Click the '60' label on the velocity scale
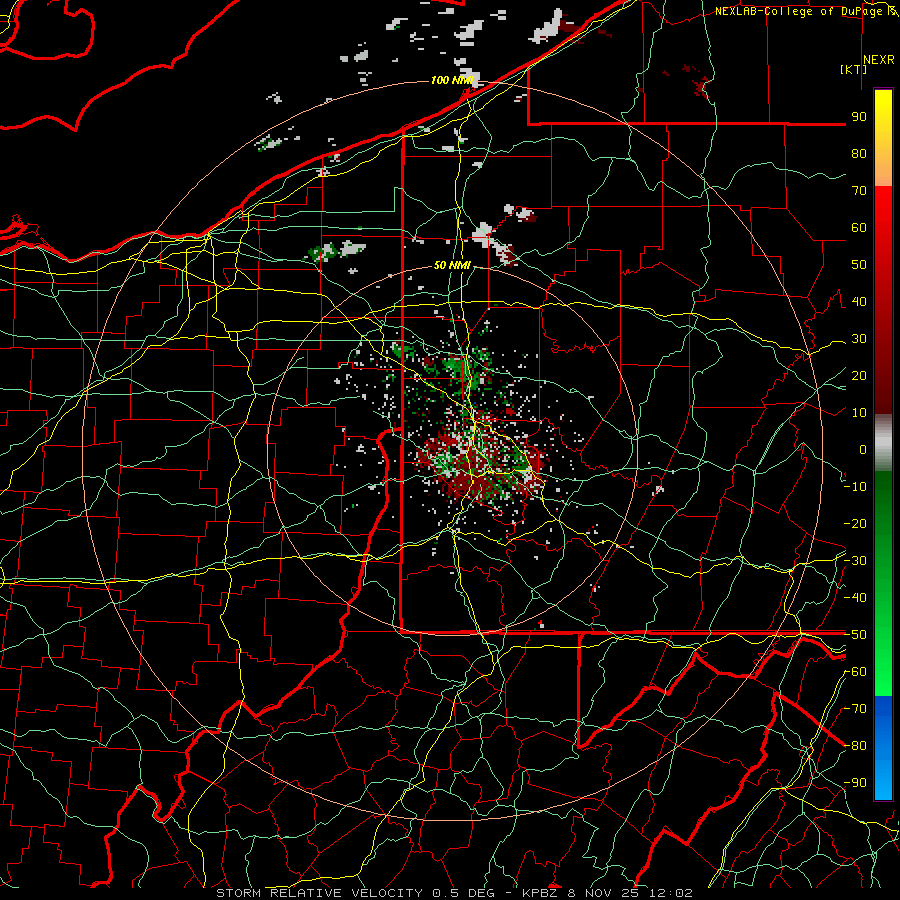Viewport: 900px width, 900px height. tap(859, 227)
